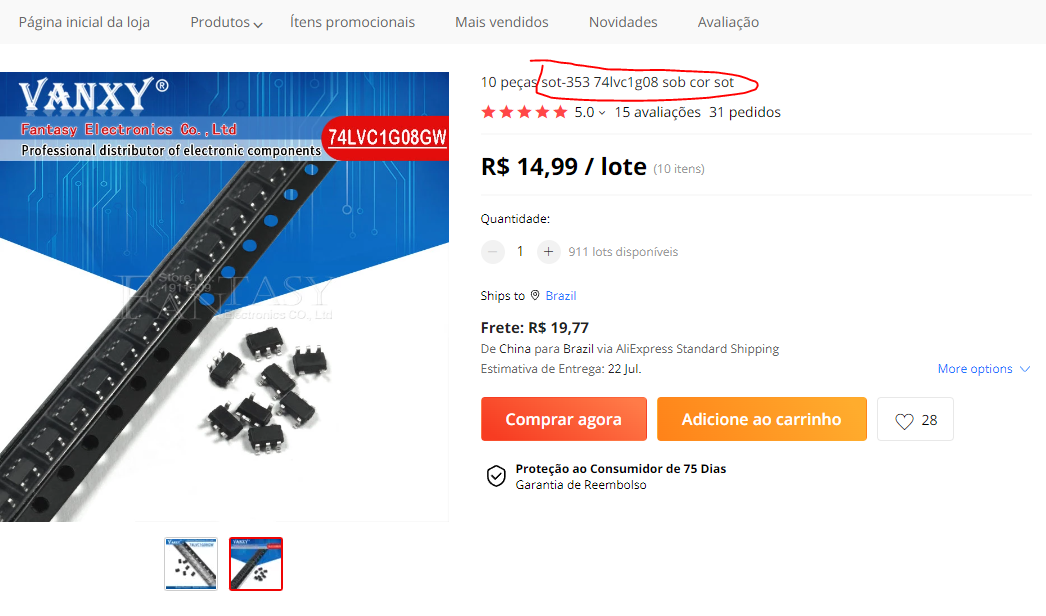The width and height of the screenshot is (1046, 616).
Task: Open the Produtos dropdown menu
Action: coord(227,23)
